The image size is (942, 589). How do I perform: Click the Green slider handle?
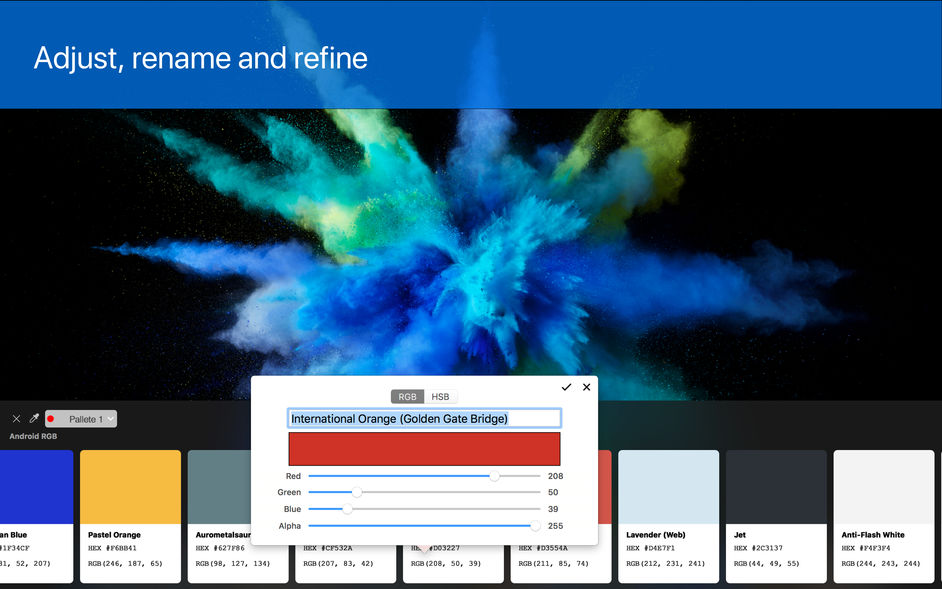[x=357, y=492]
